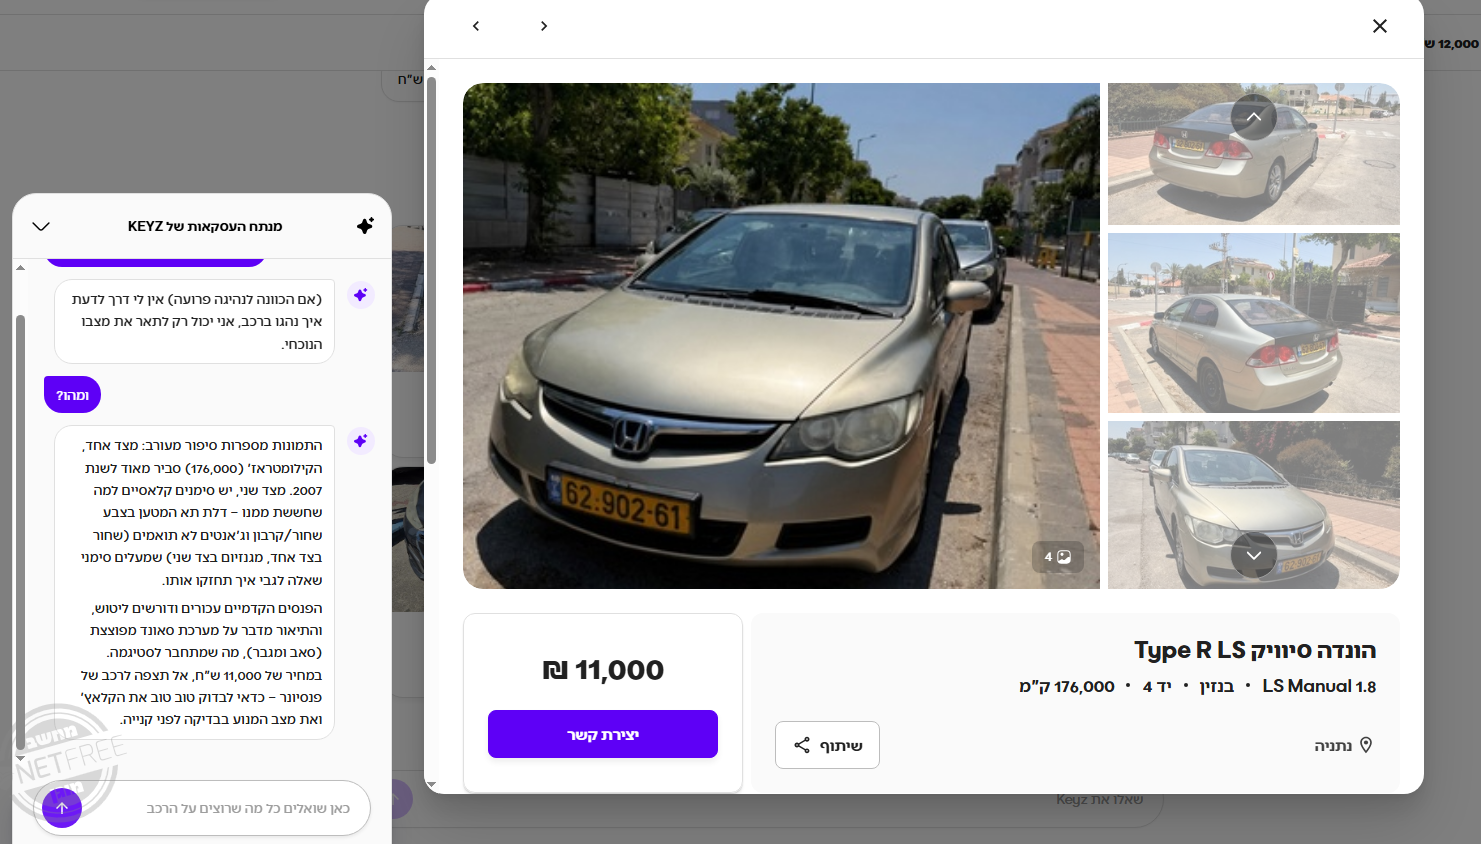Click the ומהו? user message bubble

72,395
